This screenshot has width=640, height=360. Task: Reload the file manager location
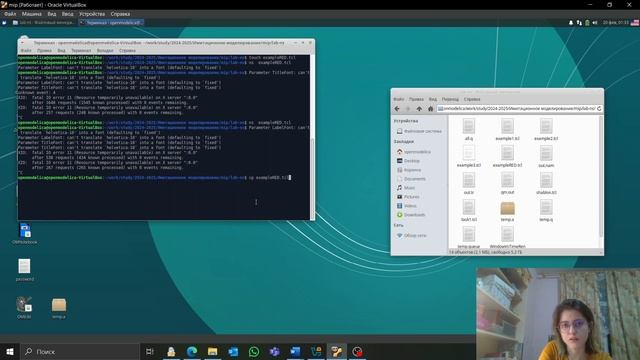tap(599, 109)
